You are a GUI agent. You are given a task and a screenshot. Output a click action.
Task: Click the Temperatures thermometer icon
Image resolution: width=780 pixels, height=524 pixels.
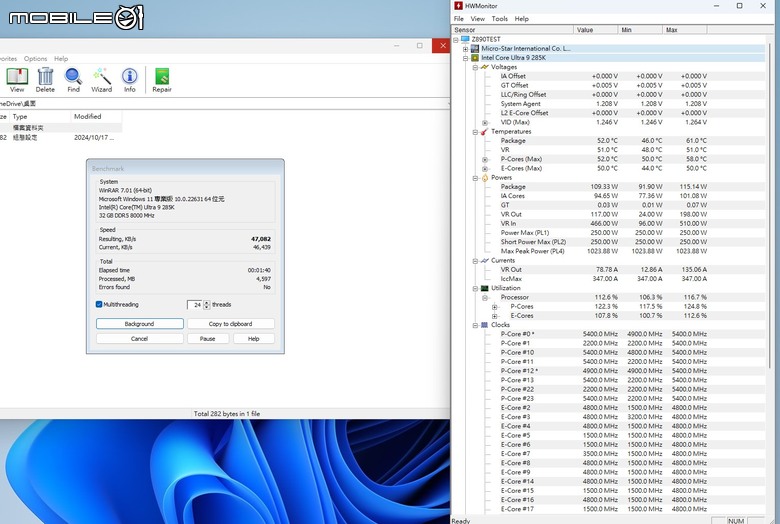point(485,131)
